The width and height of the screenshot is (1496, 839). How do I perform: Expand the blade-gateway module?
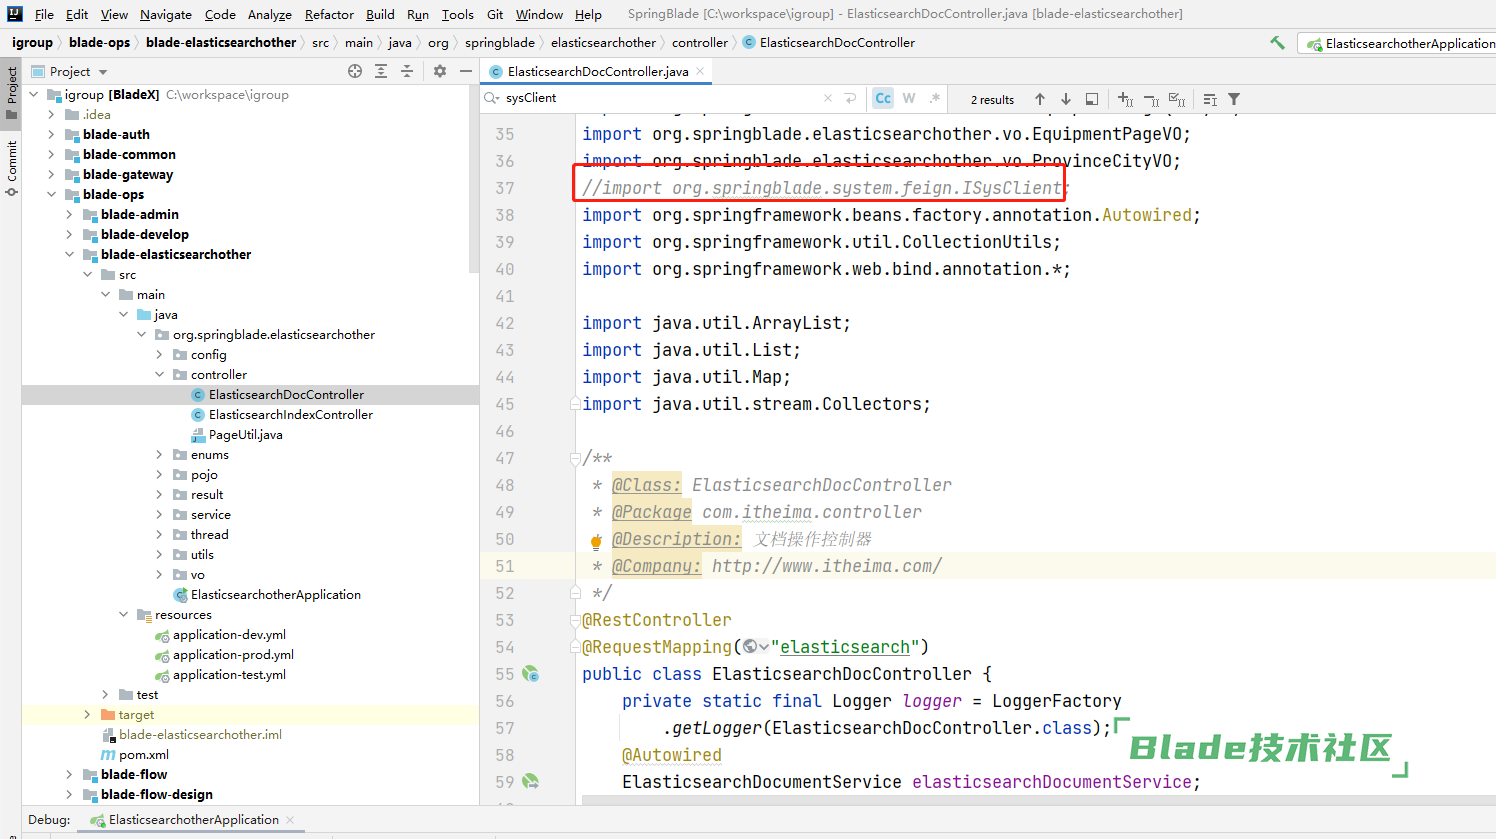[x=51, y=174]
